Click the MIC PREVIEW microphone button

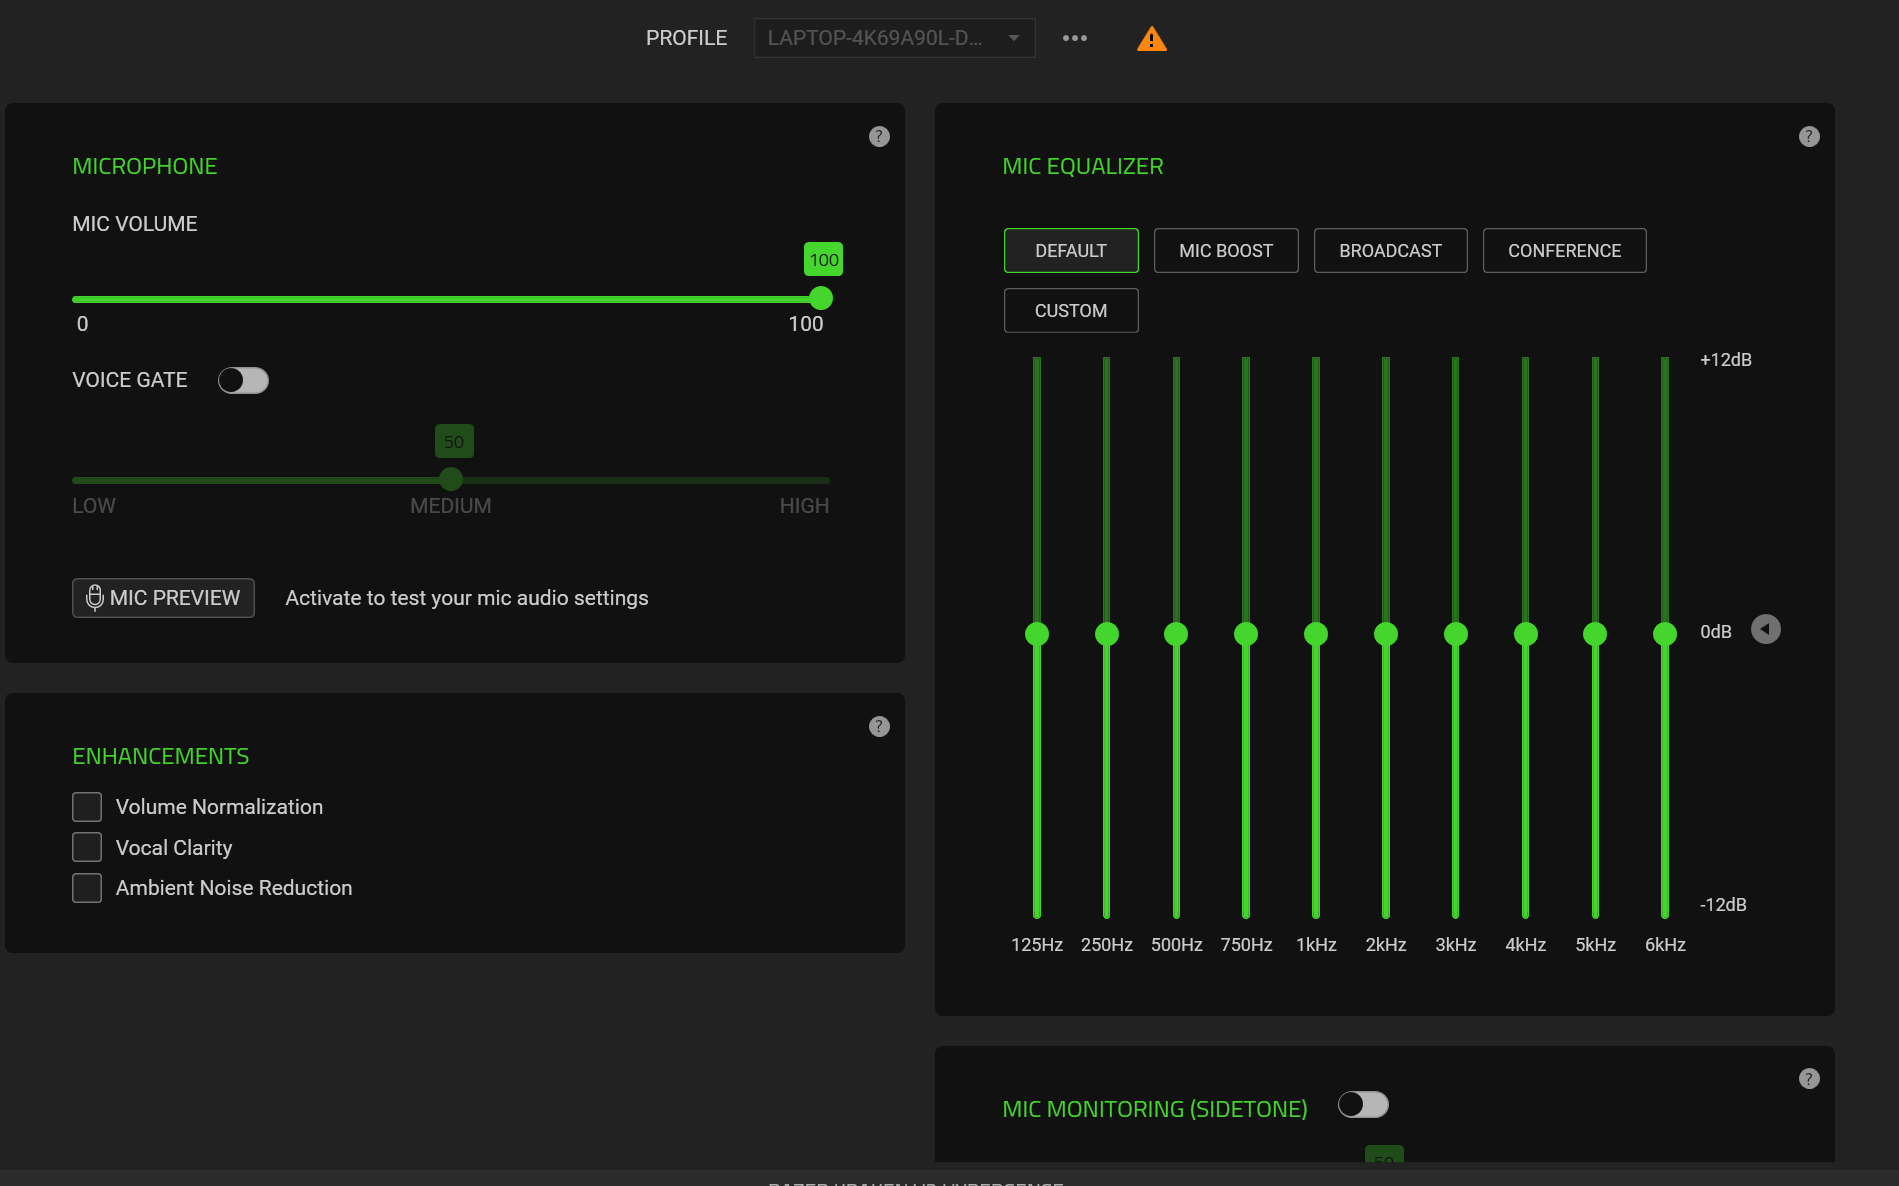coord(163,598)
